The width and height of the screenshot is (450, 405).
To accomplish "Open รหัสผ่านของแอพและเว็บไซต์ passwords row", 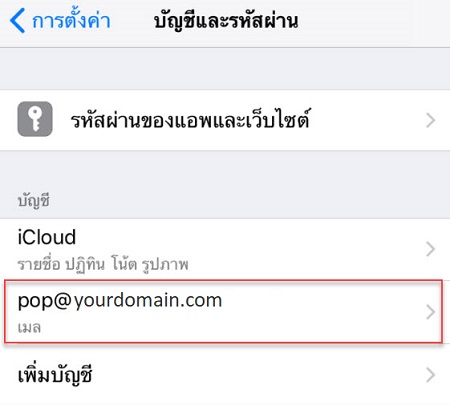I will 225,120.
